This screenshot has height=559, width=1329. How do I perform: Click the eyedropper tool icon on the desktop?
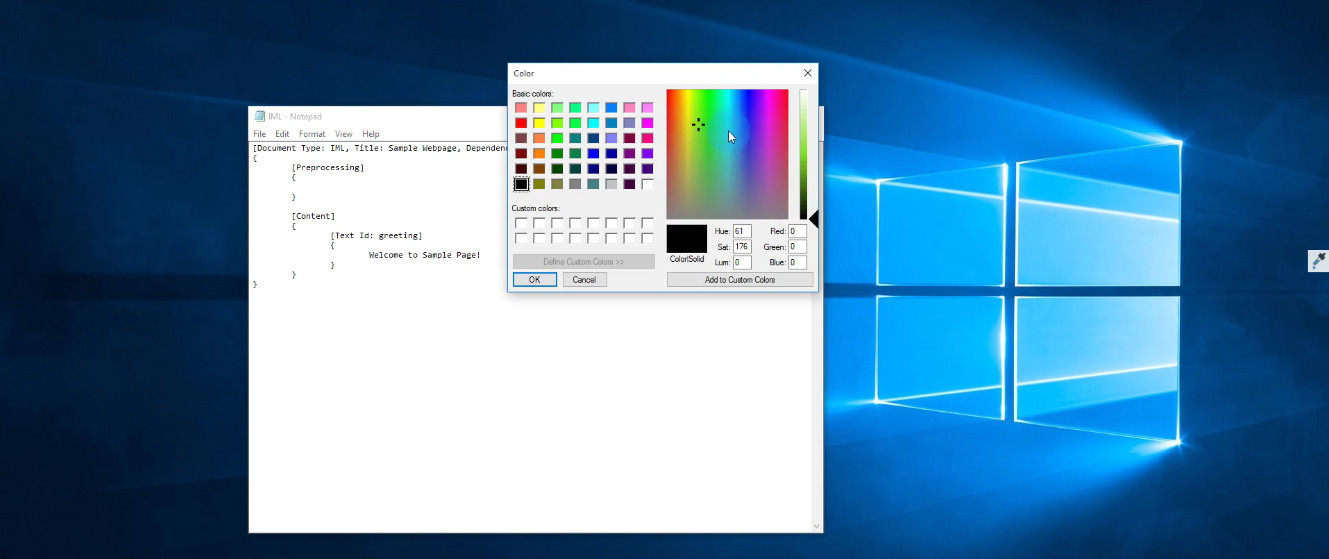click(x=1318, y=261)
